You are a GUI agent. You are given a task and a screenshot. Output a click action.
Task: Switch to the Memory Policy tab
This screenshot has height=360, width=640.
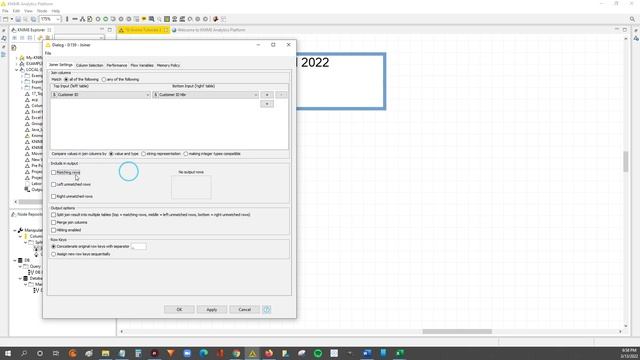click(168, 65)
